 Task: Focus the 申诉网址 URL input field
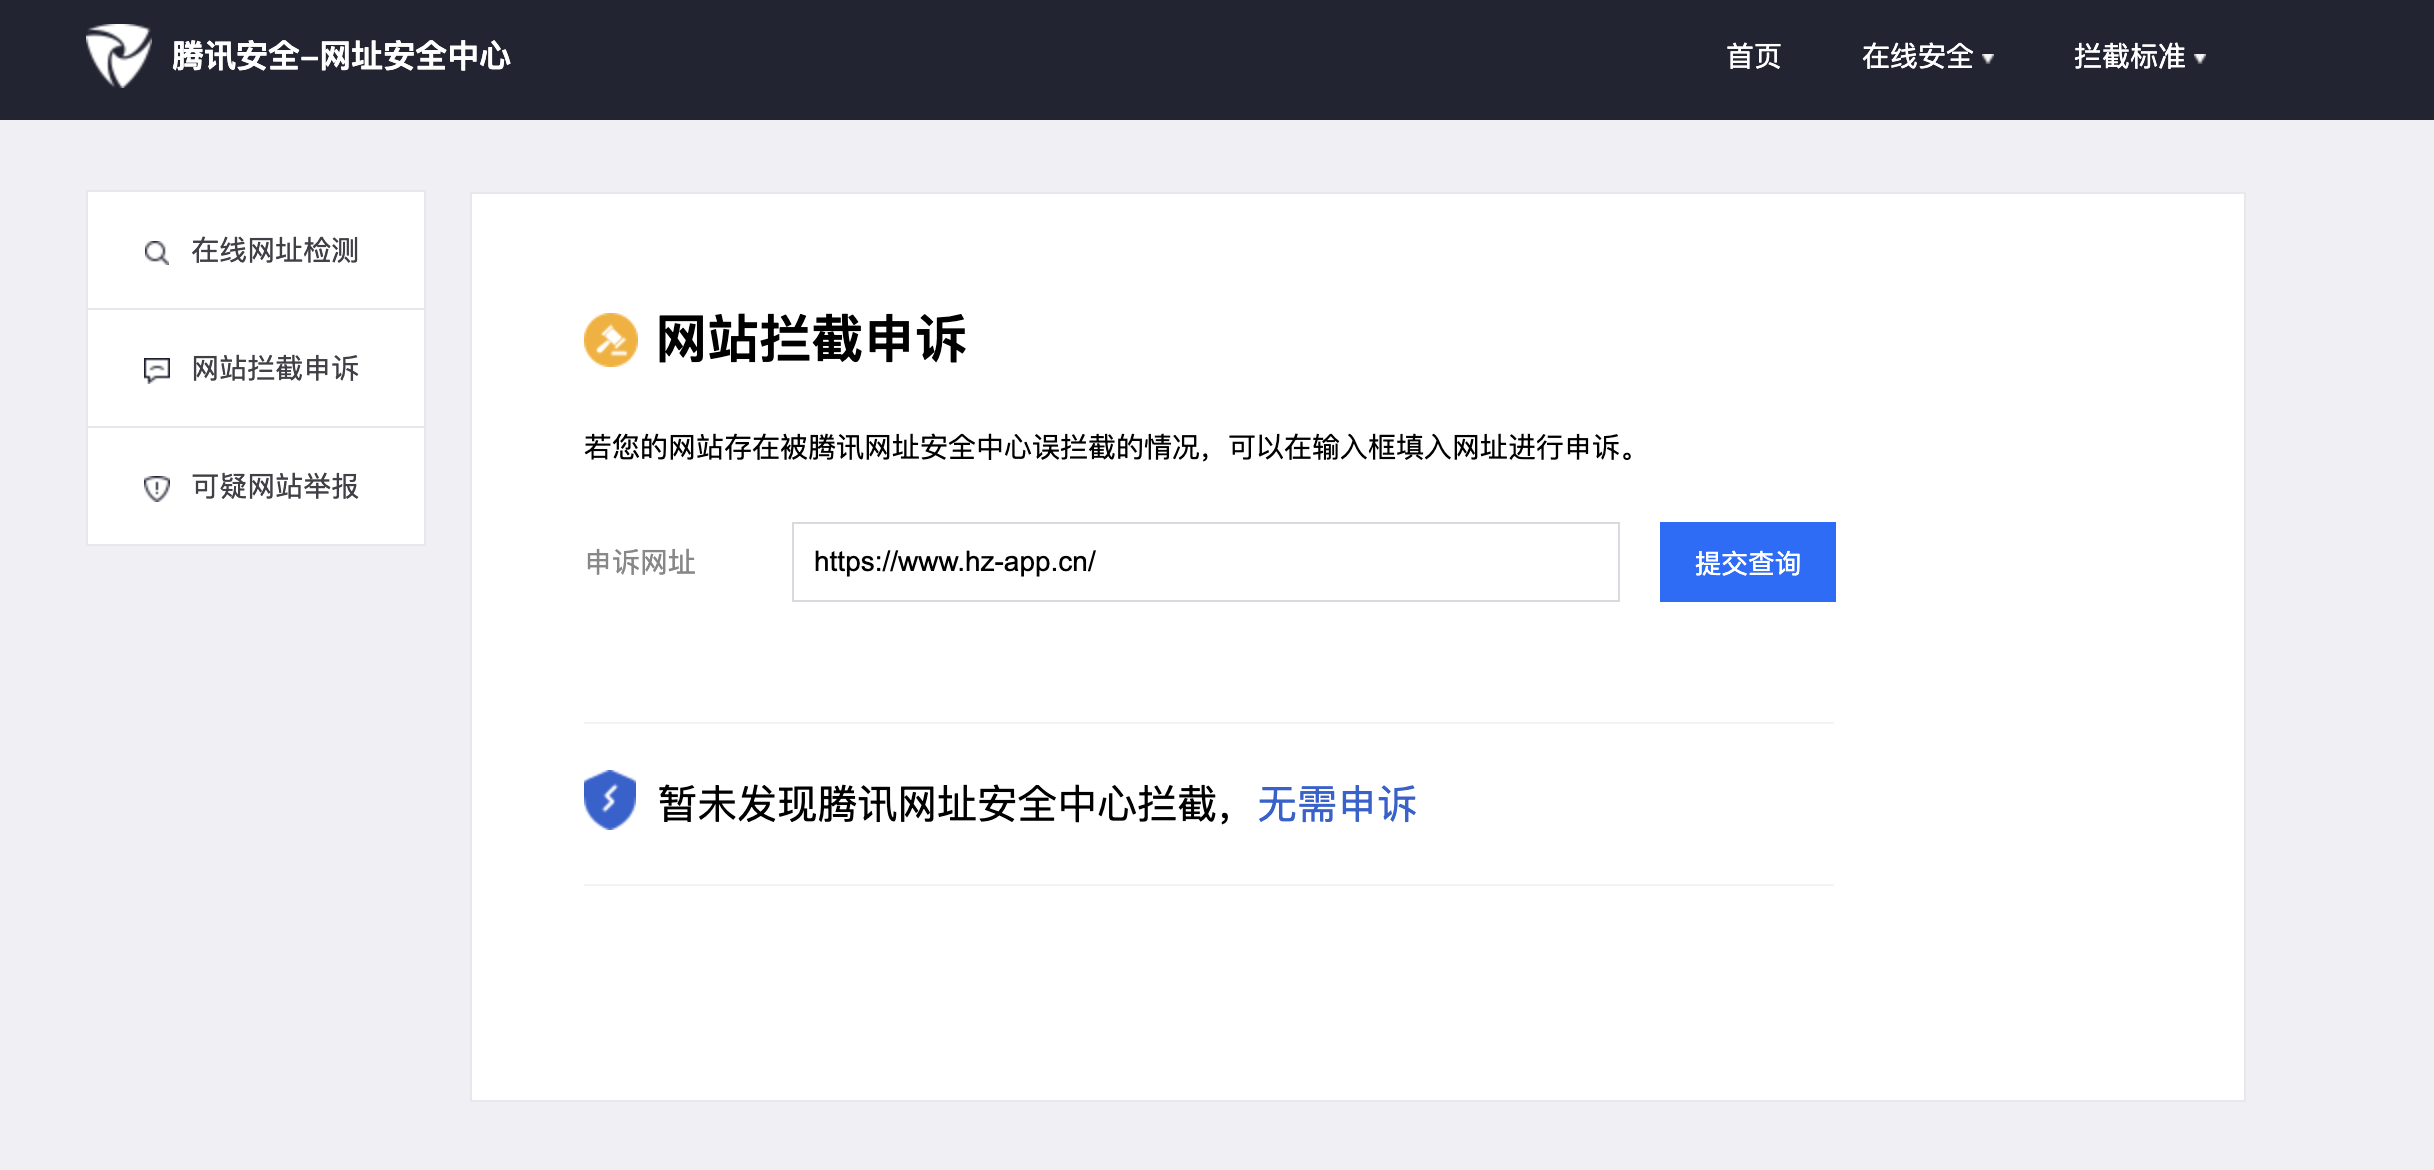click(1205, 562)
